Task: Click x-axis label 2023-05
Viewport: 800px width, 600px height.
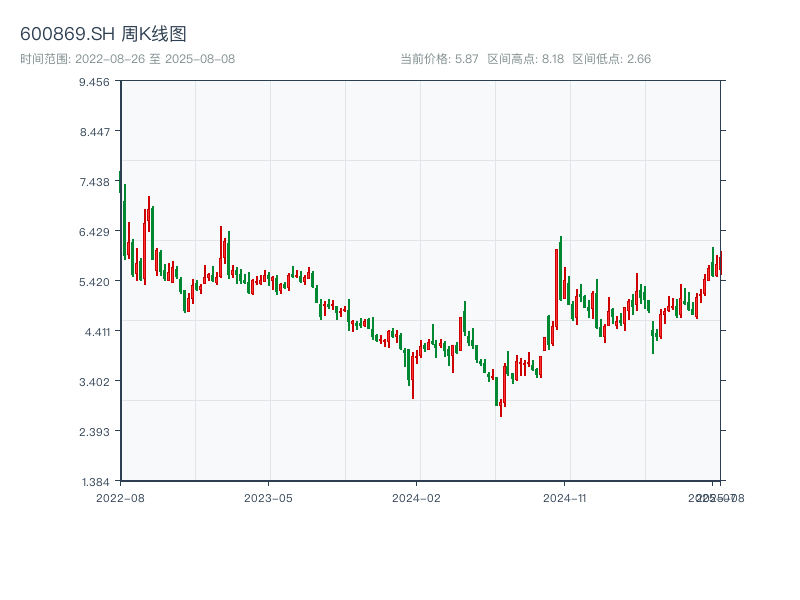Action: point(268,498)
